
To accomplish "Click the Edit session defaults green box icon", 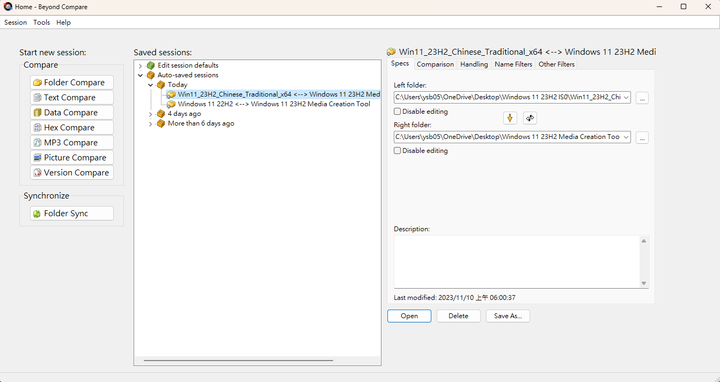I will pos(151,66).
